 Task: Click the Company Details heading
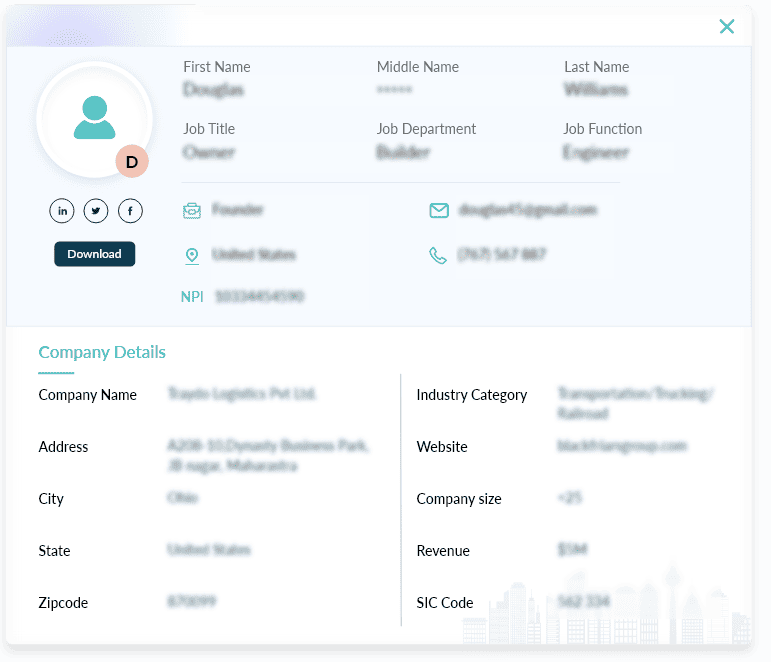click(102, 352)
